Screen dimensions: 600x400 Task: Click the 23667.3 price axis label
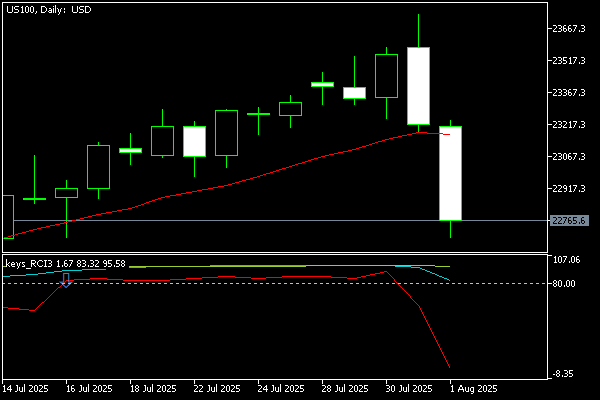[569, 29]
